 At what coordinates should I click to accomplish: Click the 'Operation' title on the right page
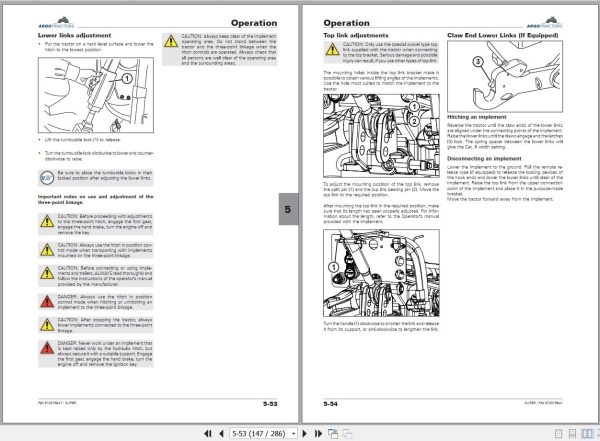pyautogui.click(x=347, y=23)
